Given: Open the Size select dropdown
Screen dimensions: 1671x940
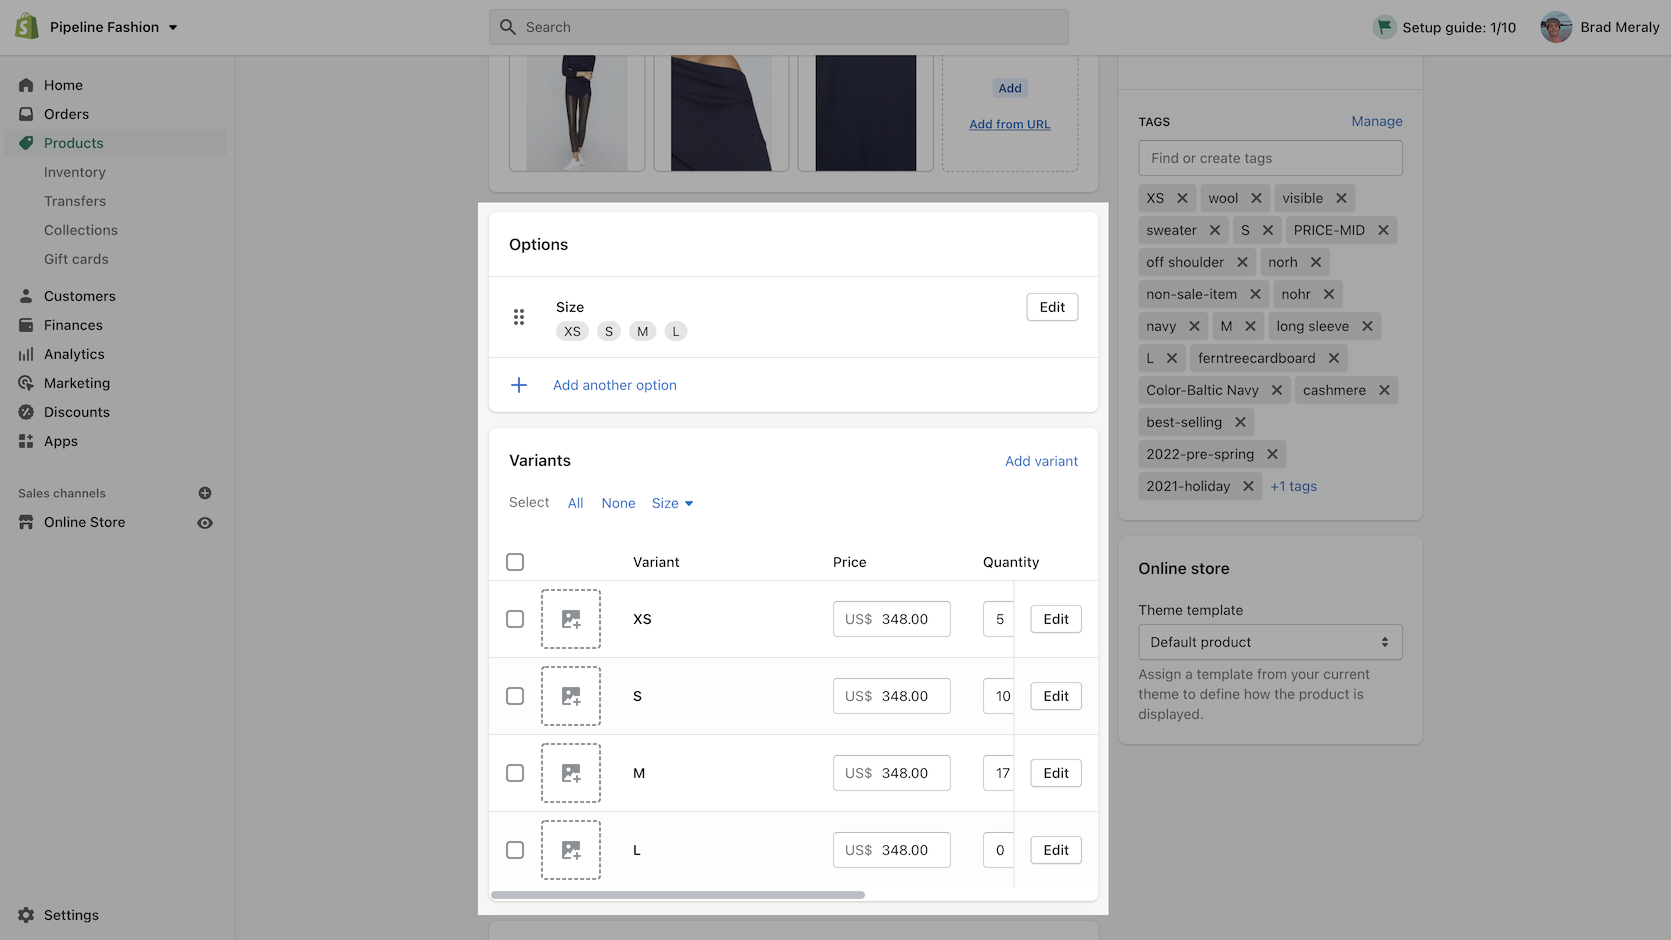Looking at the screenshot, I should 673,503.
